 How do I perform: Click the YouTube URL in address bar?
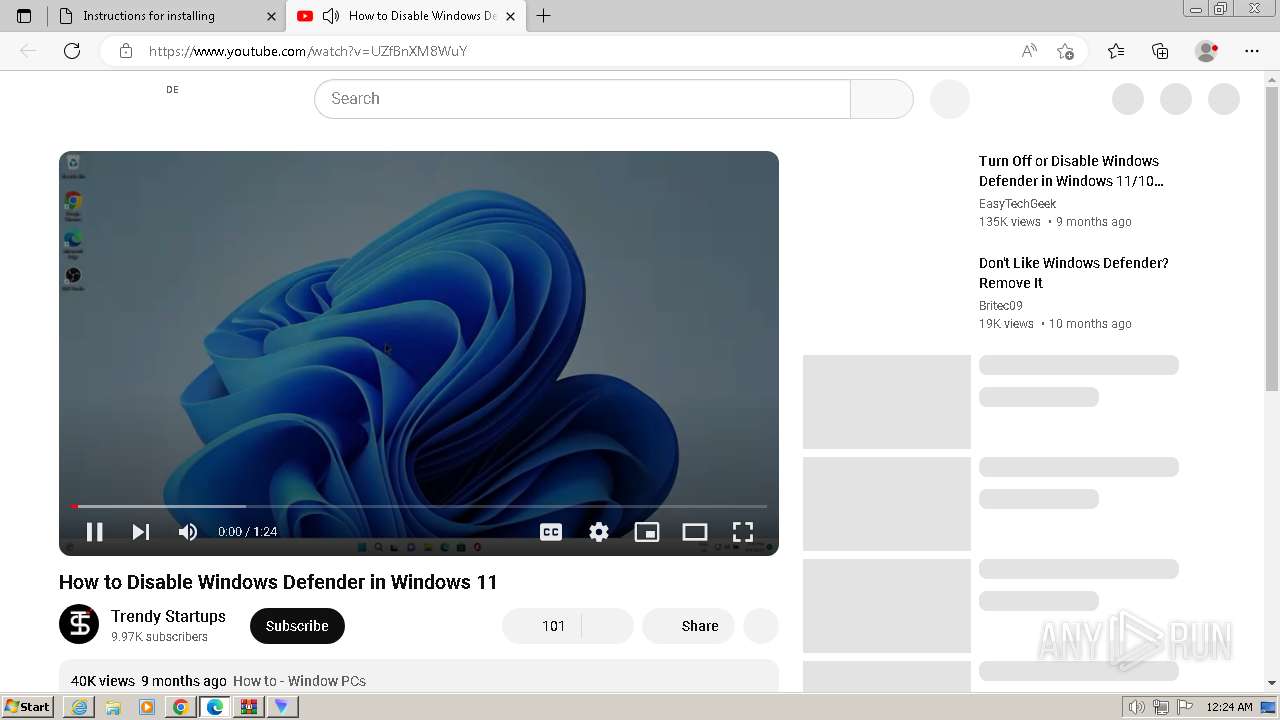point(308,51)
